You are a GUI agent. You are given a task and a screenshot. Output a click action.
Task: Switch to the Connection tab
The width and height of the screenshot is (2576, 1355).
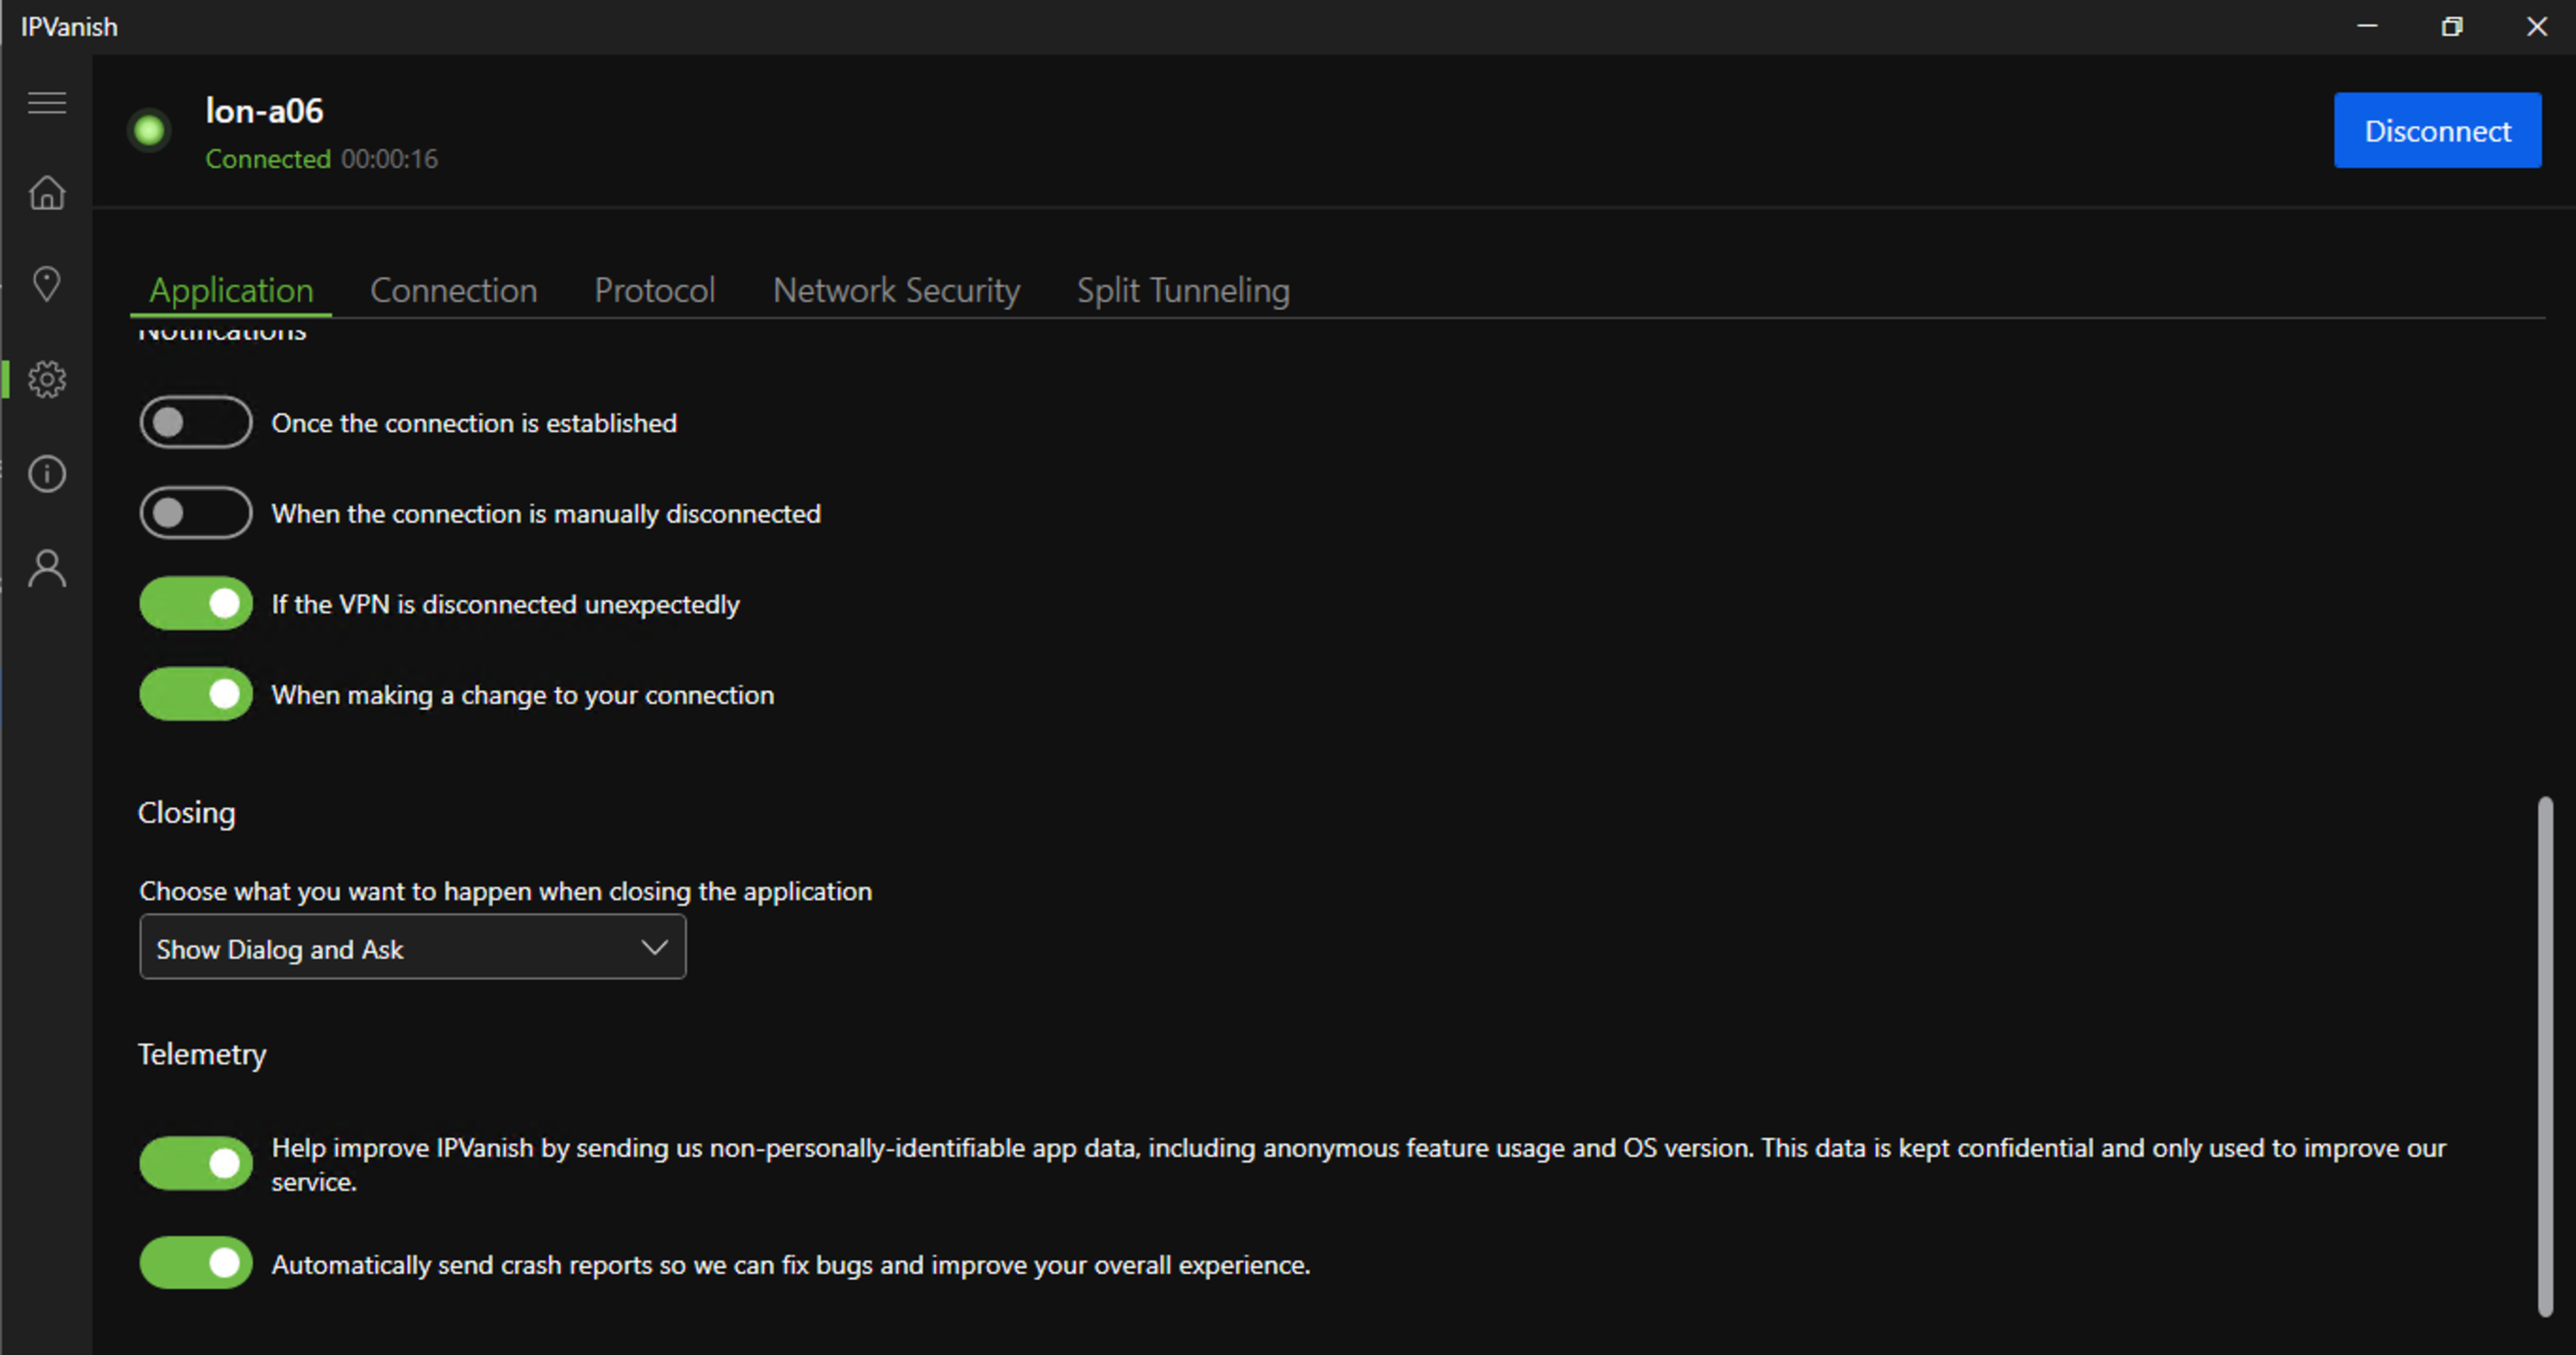[453, 290]
